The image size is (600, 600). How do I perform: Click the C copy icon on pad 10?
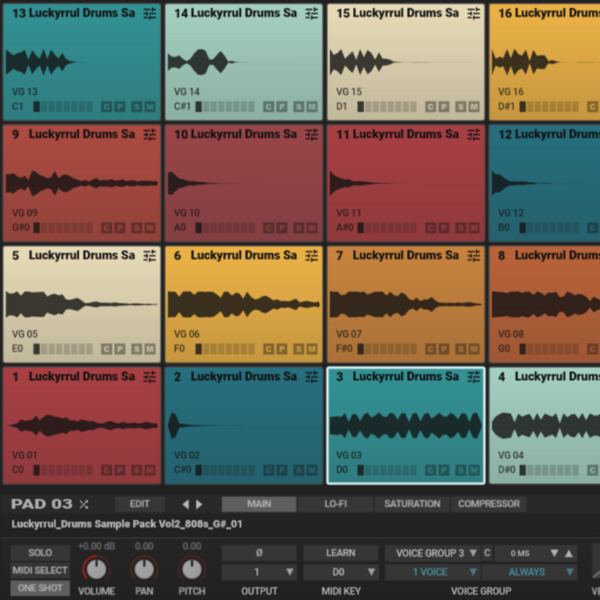(268, 228)
